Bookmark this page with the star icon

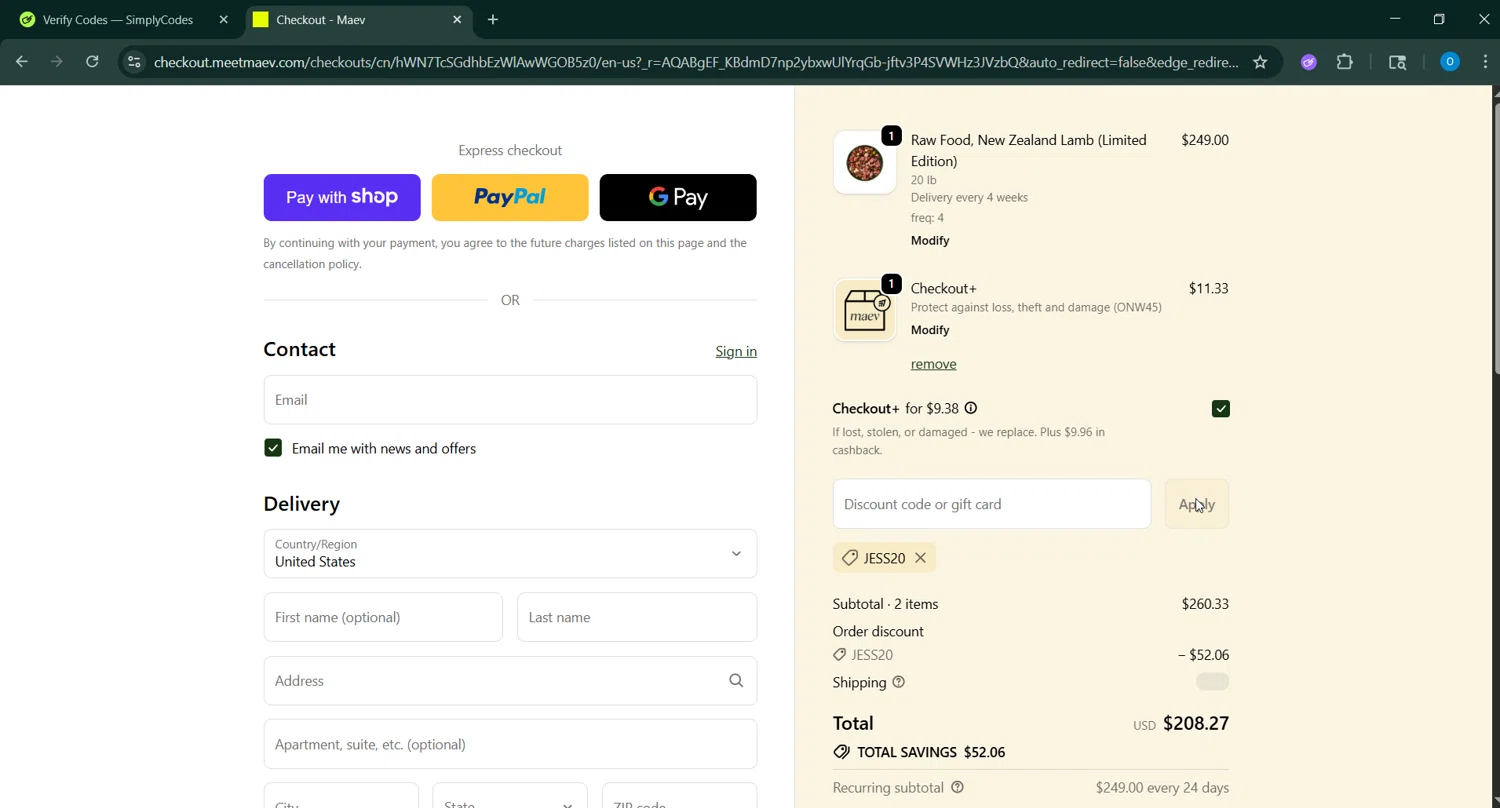point(1260,62)
